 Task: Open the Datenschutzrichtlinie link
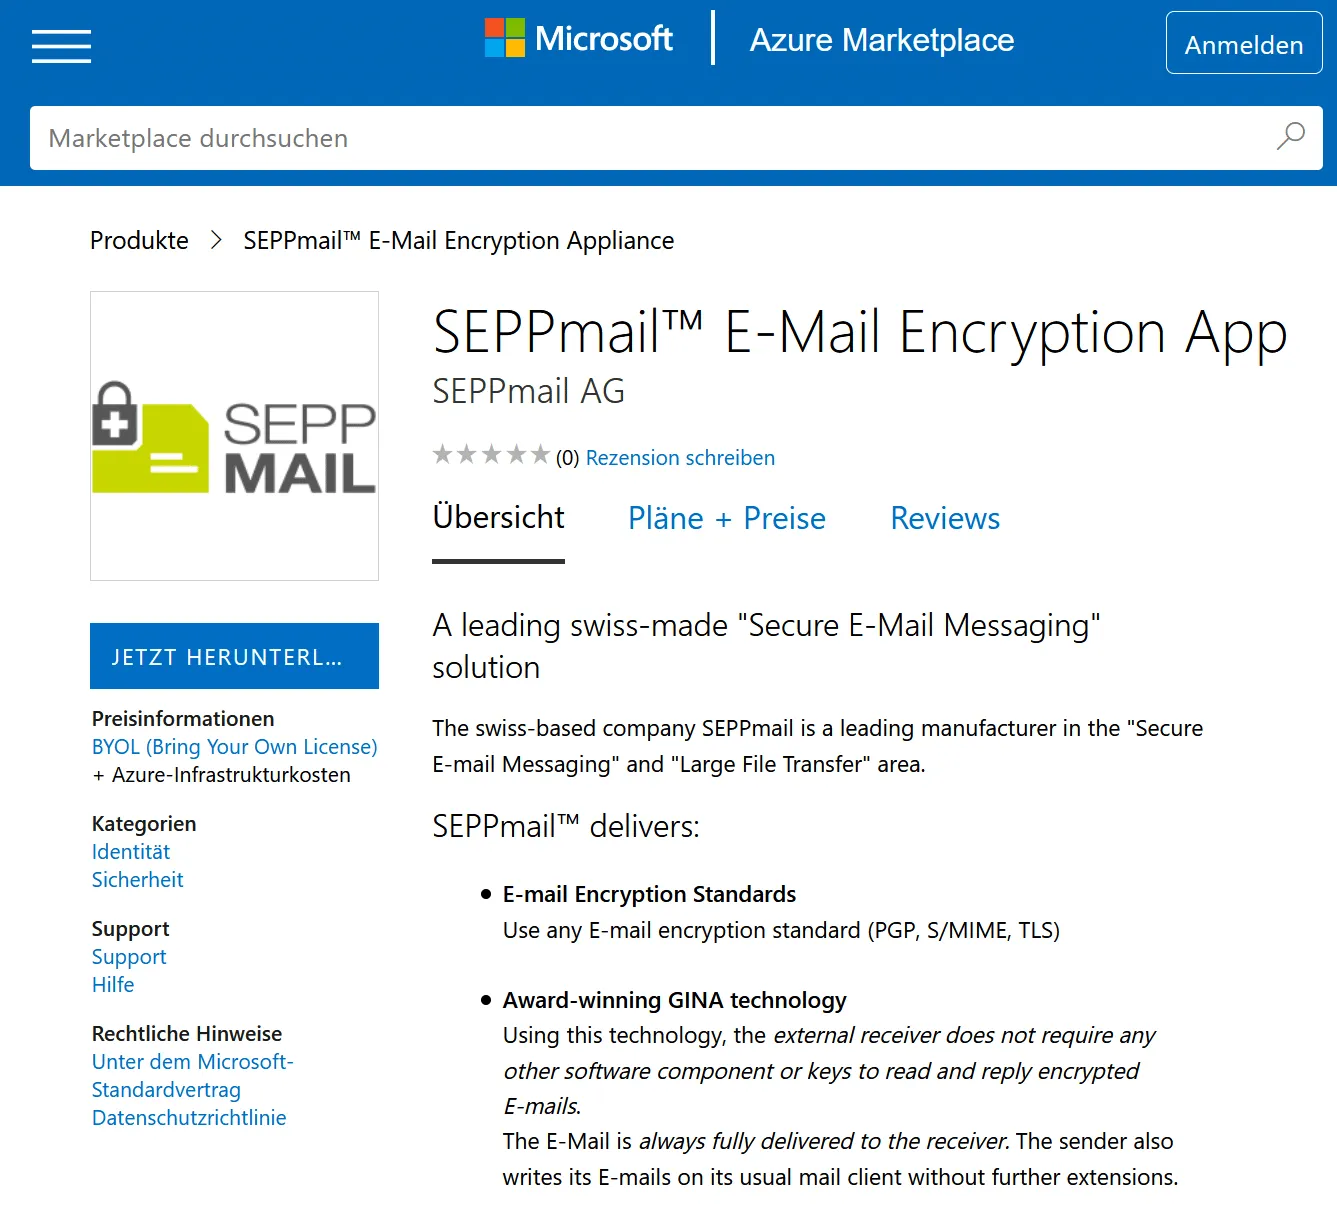(x=189, y=1117)
